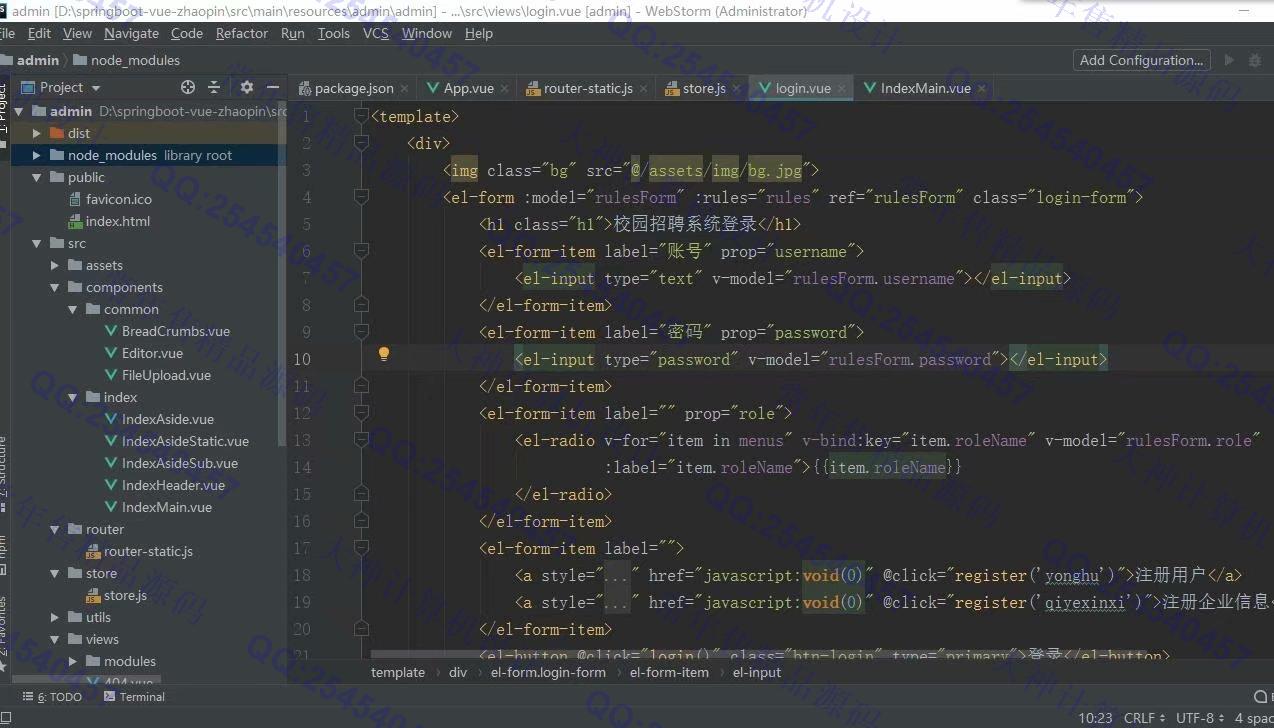The width and height of the screenshot is (1274, 728).
Task: Click the Run arrow icon next to Add Configuration
Action: coord(1230,60)
